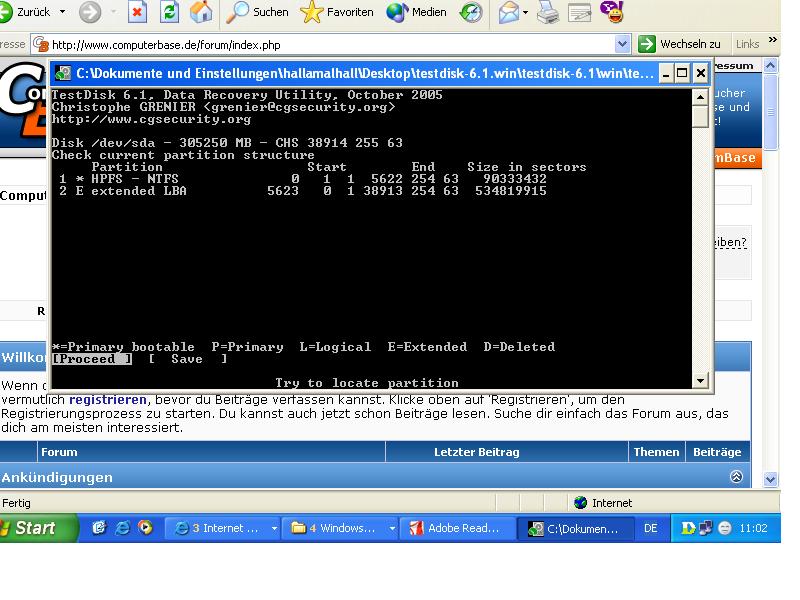Click console scrollbar down arrow
Screen dimensions: 800x600
click(701, 380)
